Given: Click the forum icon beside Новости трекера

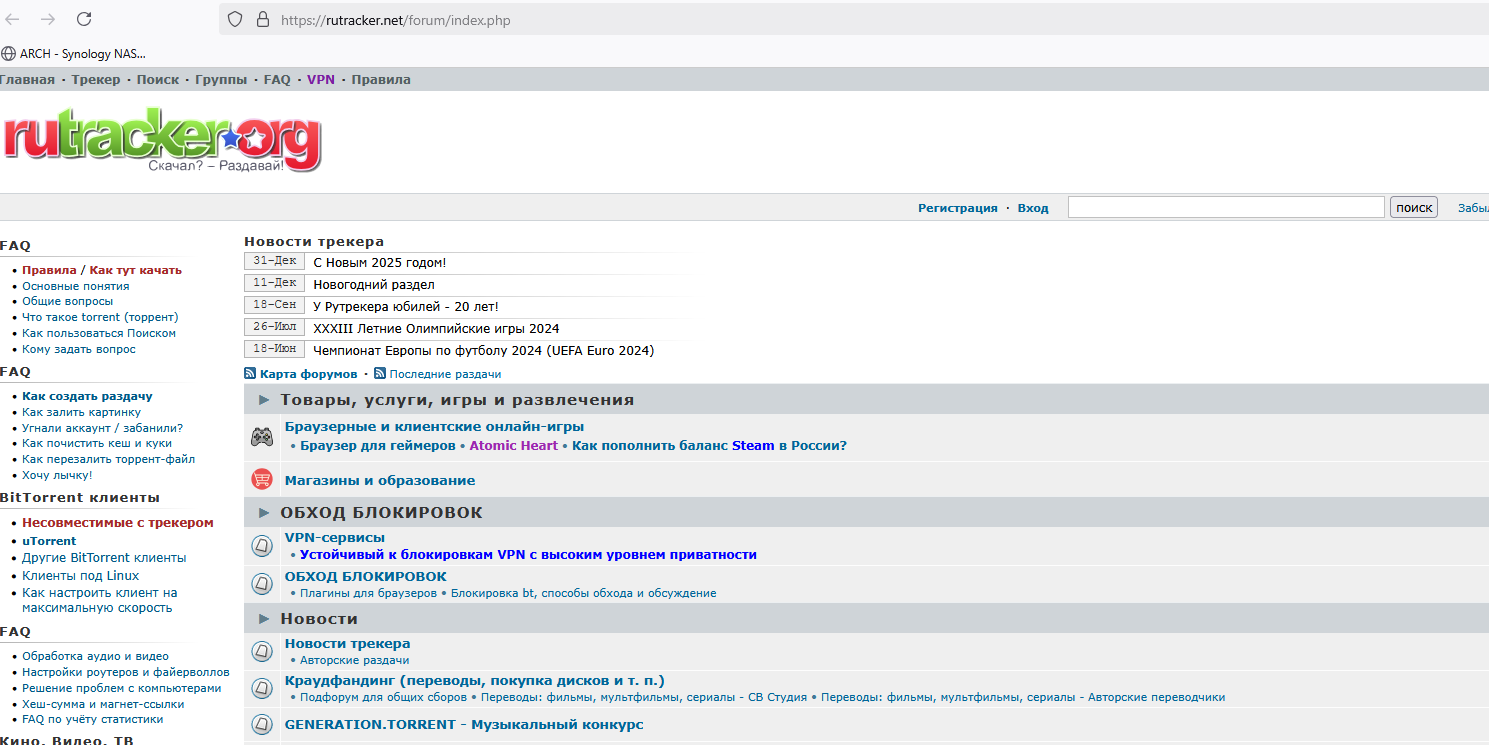Looking at the screenshot, I should click(x=262, y=651).
